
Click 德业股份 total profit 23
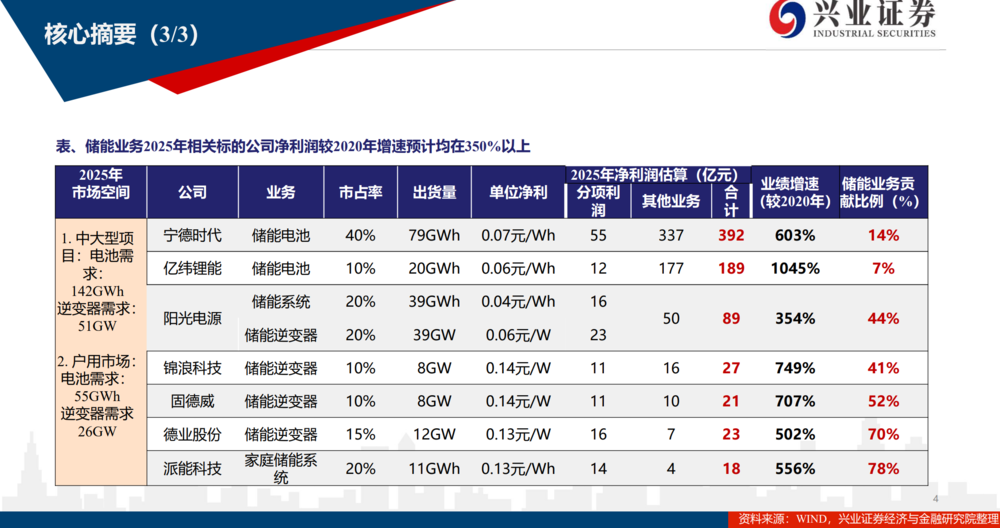click(x=731, y=434)
